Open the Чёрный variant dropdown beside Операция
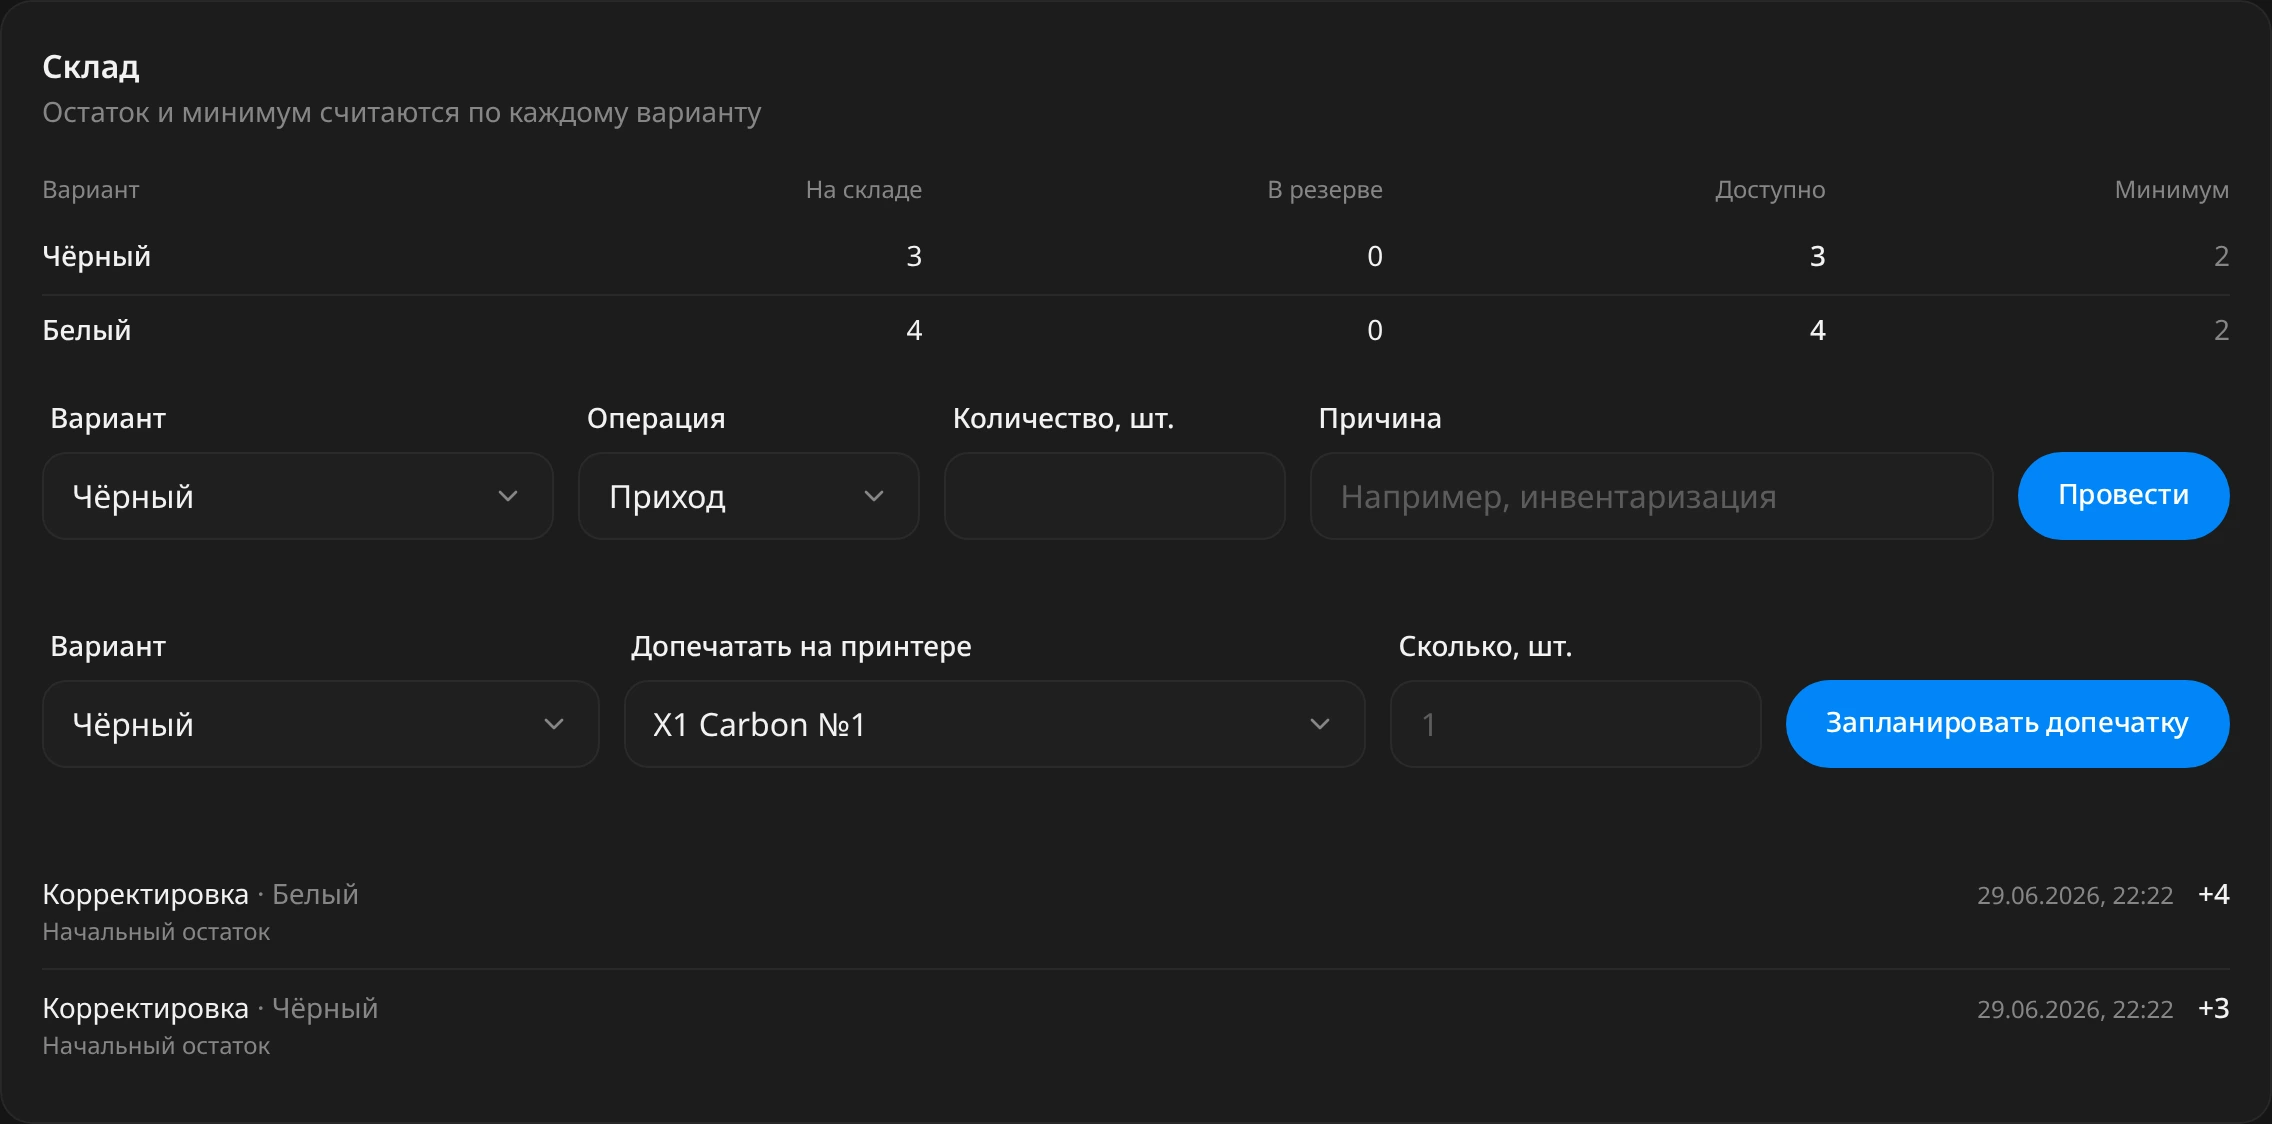The image size is (2272, 1124). click(297, 496)
